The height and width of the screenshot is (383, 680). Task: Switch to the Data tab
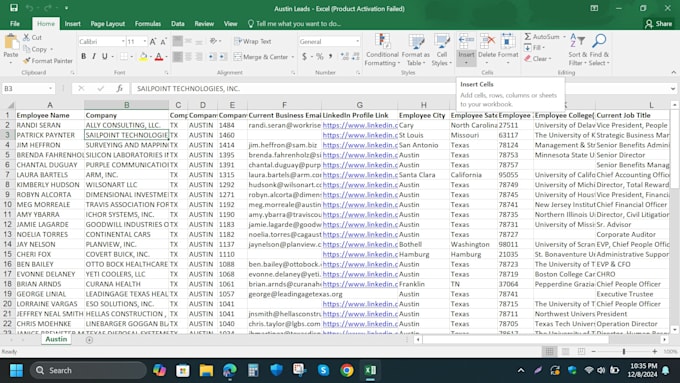pyautogui.click(x=177, y=24)
